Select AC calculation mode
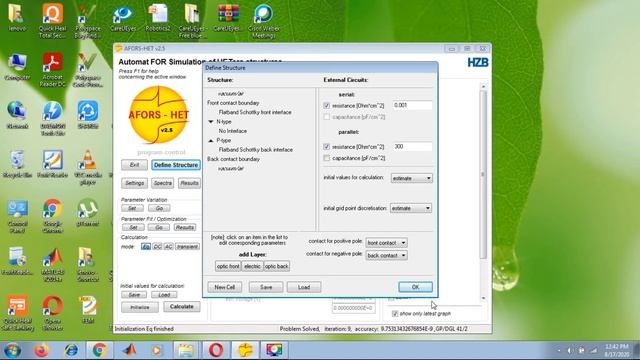The height and width of the screenshot is (360, 640). point(168,247)
